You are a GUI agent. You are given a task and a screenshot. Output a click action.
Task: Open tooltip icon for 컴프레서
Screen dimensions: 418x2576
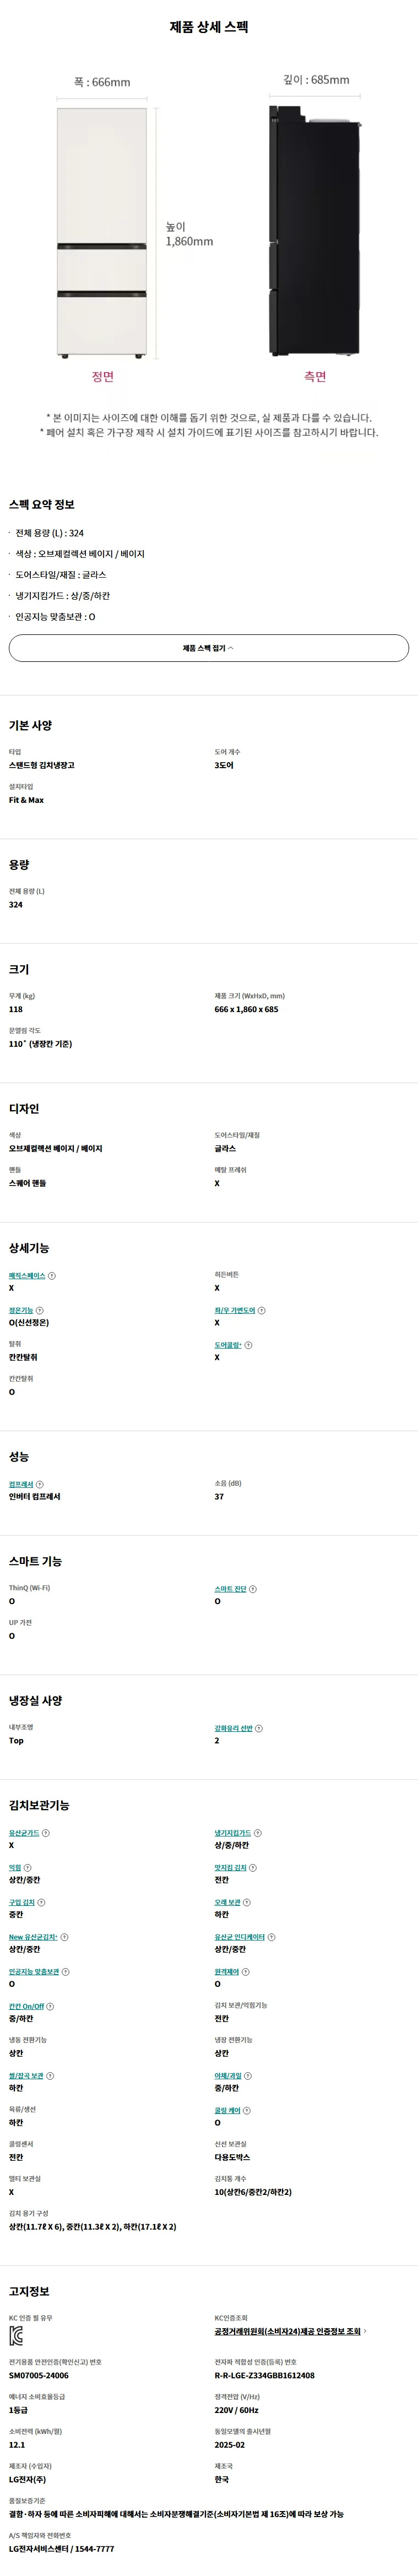click(x=40, y=1484)
